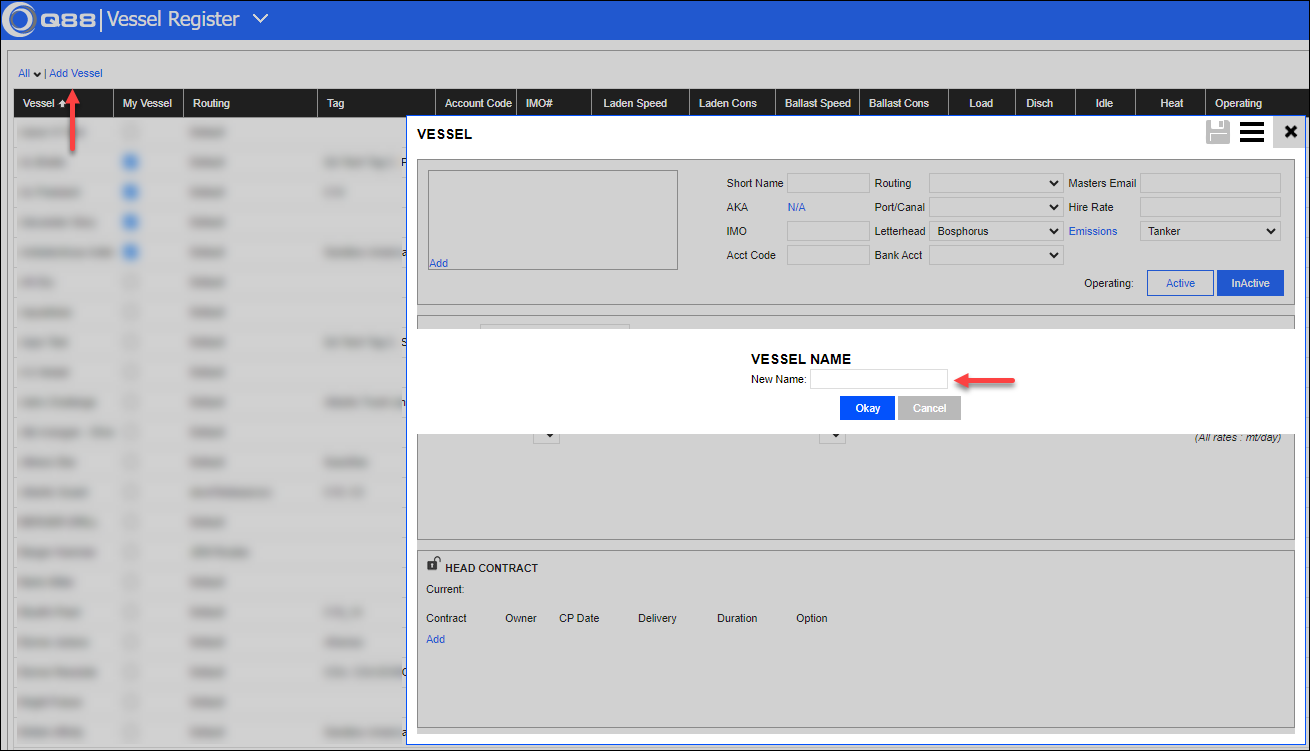Open the Routing dropdown in Vessel form

pyautogui.click(x=995, y=183)
